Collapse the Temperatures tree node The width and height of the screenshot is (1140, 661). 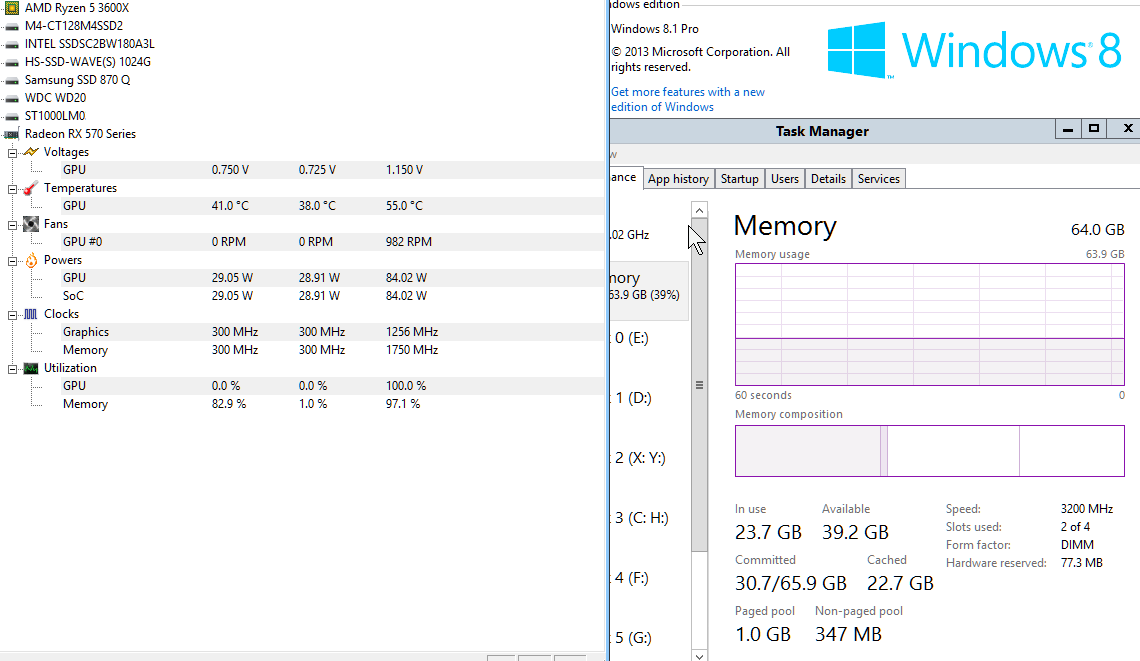(12, 189)
